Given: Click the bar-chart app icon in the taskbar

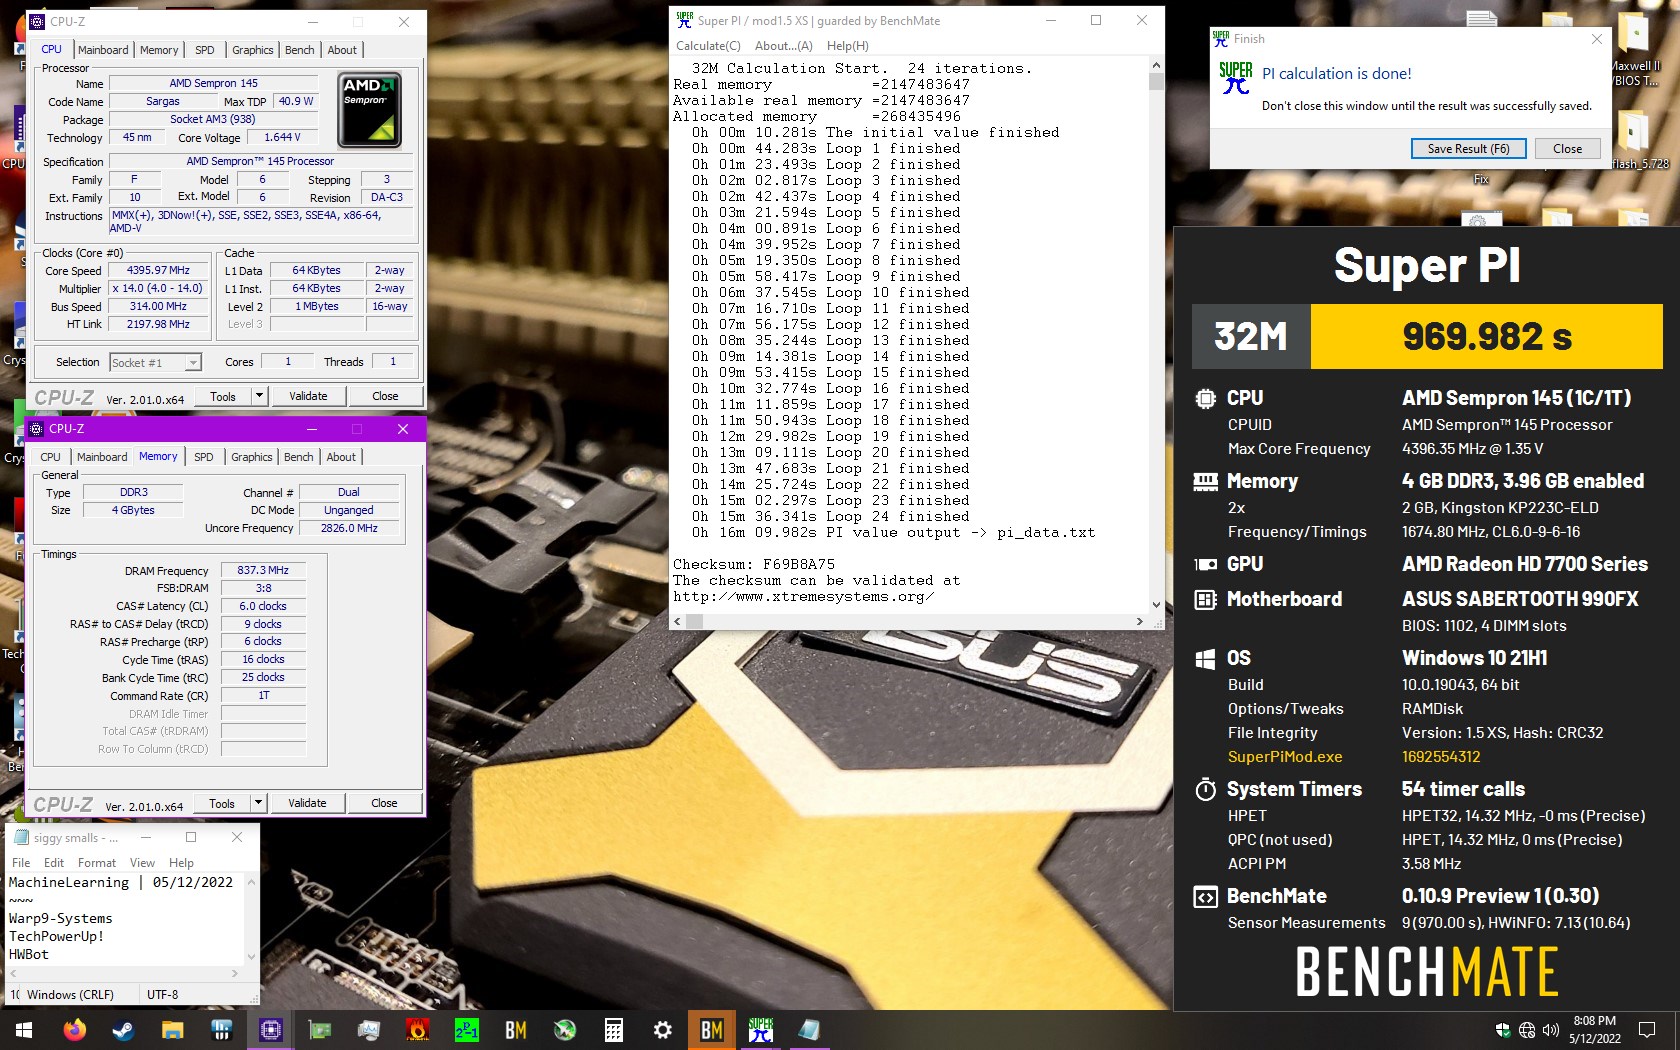Looking at the screenshot, I should (x=221, y=1030).
